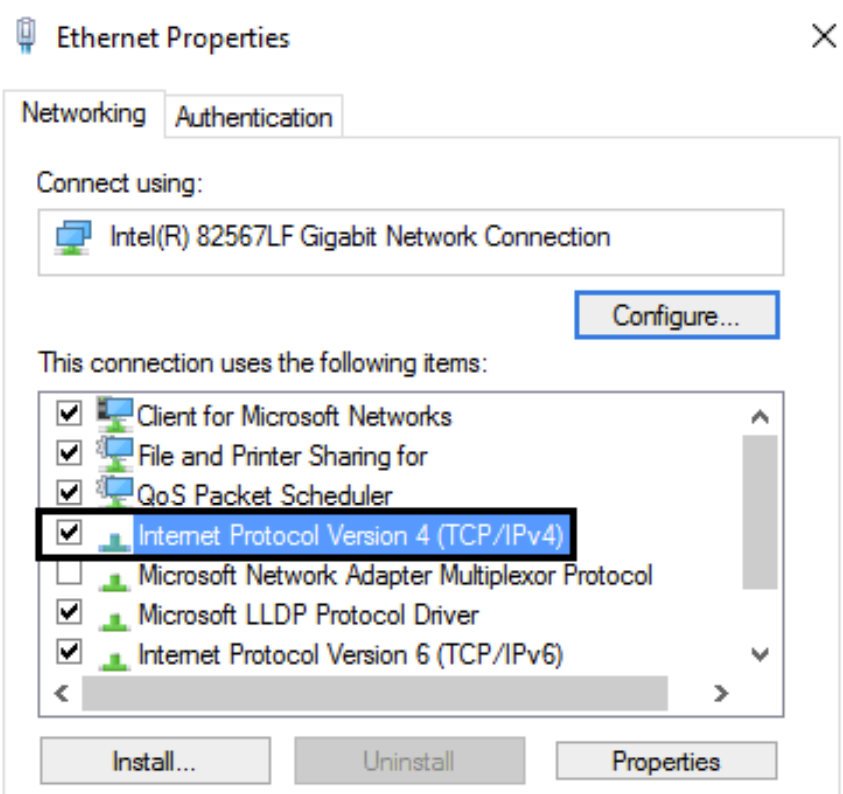The width and height of the screenshot is (843, 794).
Task: Click the horizontal scrollbar track of list
Action: pyautogui.click(x=373, y=692)
